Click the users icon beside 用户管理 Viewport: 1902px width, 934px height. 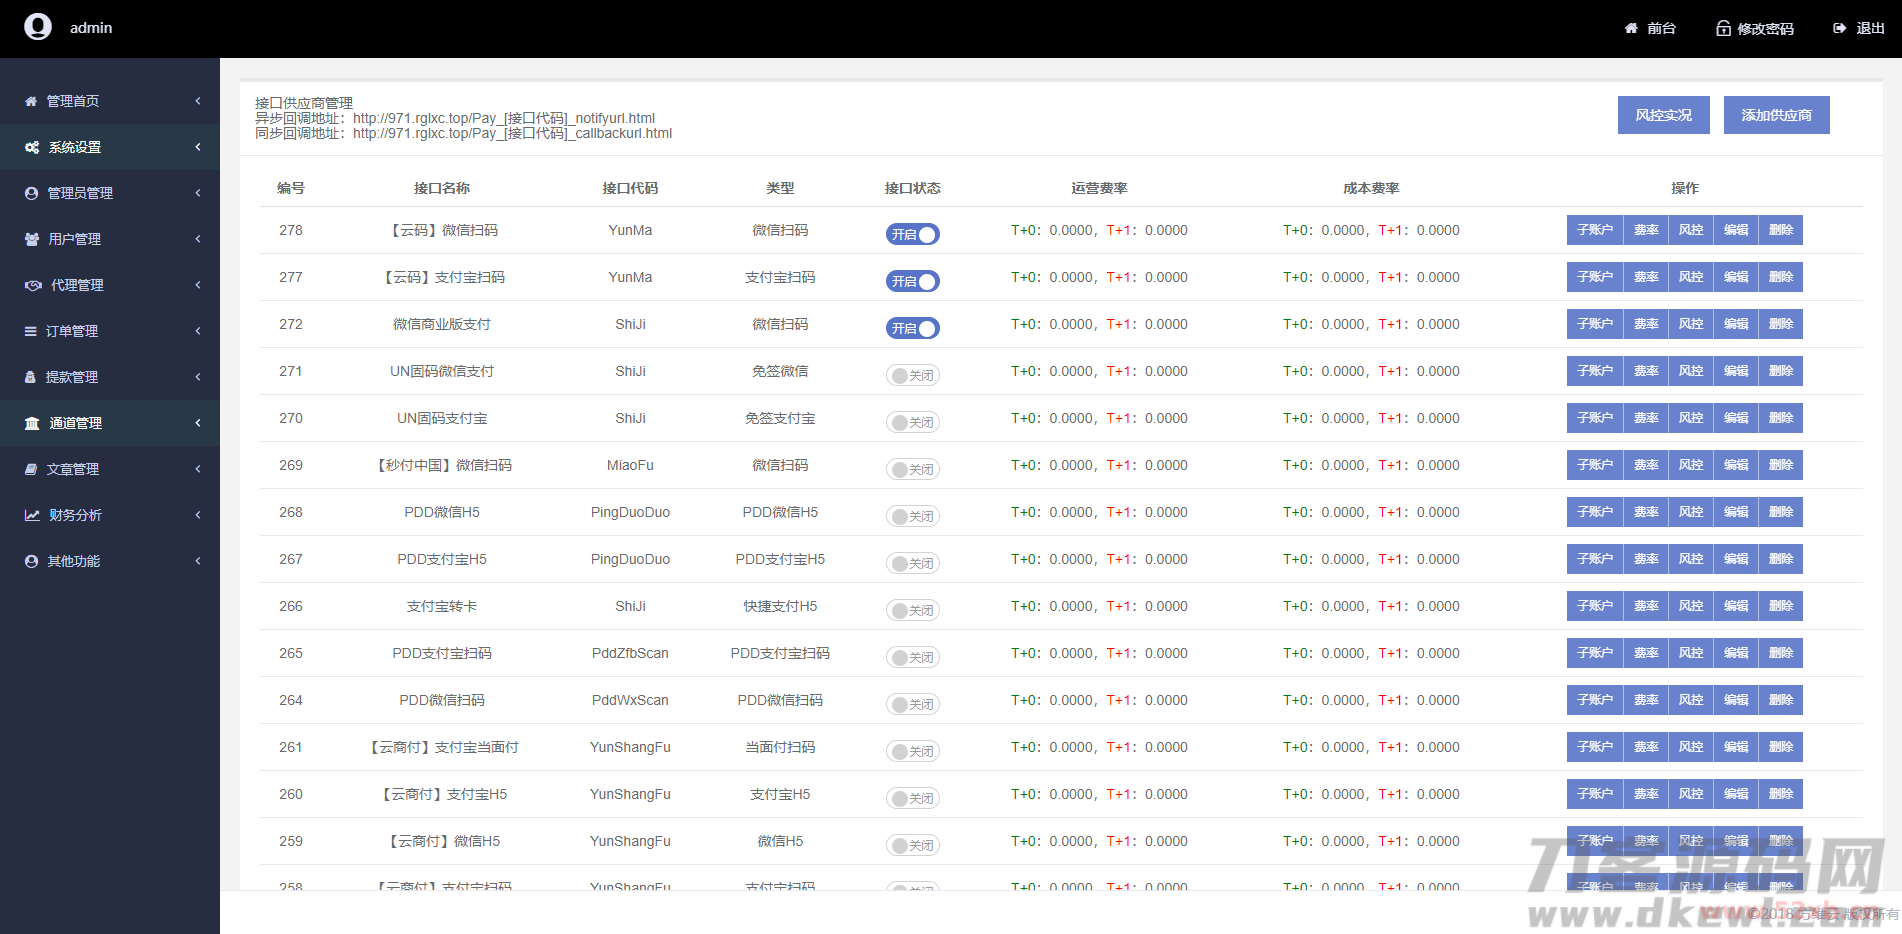[x=32, y=239]
